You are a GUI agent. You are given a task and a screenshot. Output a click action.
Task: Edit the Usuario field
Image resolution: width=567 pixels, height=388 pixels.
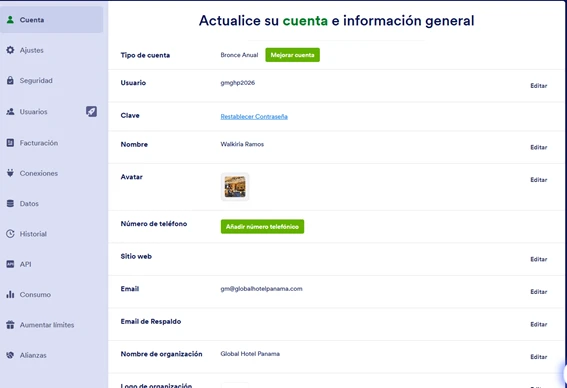click(538, 86)
